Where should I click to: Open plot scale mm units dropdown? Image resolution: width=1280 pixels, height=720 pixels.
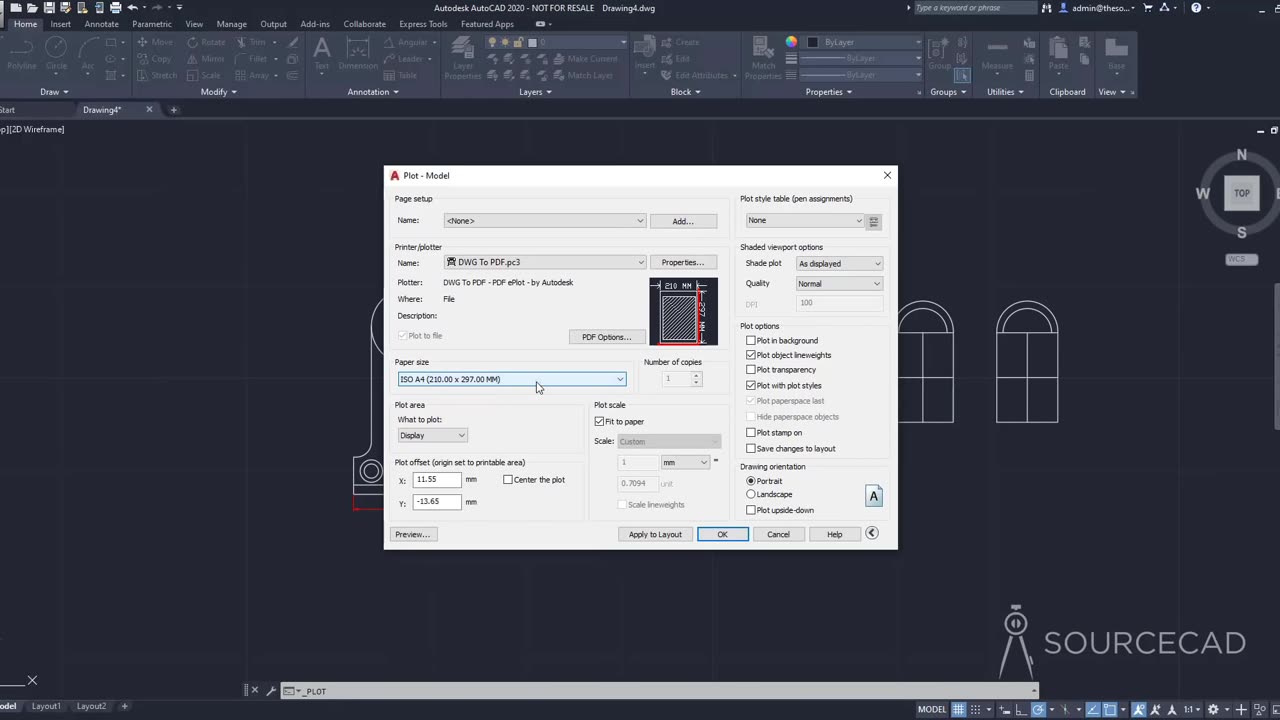pos(686,462)
